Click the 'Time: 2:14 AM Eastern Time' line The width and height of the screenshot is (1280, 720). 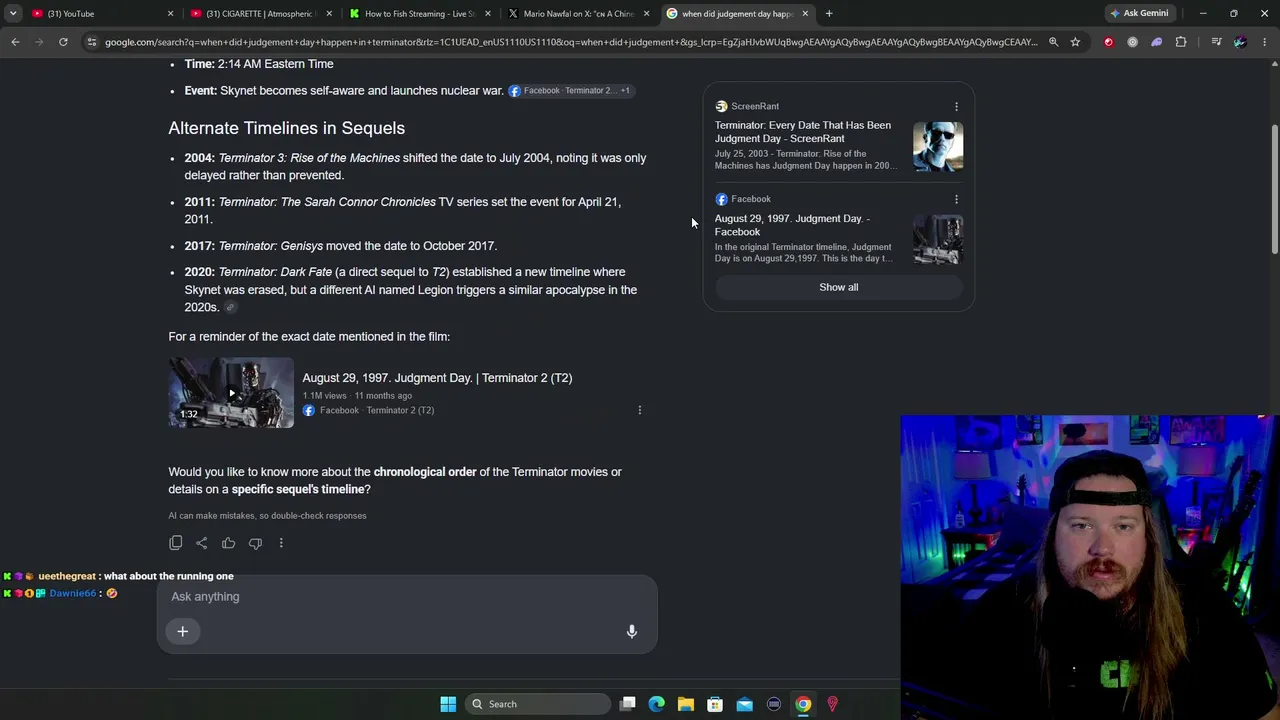pyautogui.click(x=259, y=64)
